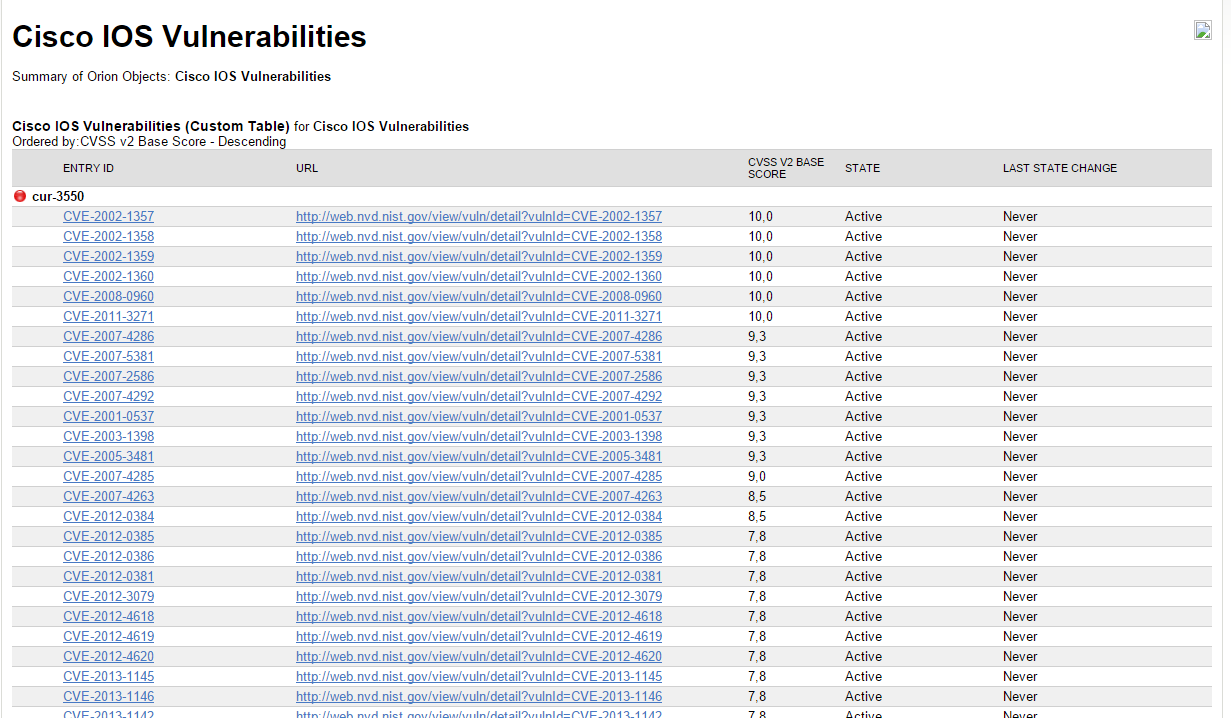Follow the NVD URL for CVE-2005-3481
1231x718 pixels.
[x=479, y=456]
